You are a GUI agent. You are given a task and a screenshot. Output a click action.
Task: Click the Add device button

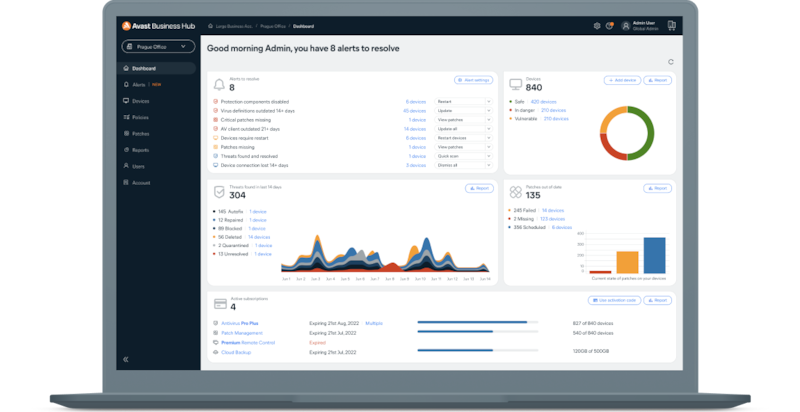pos(622,79)
